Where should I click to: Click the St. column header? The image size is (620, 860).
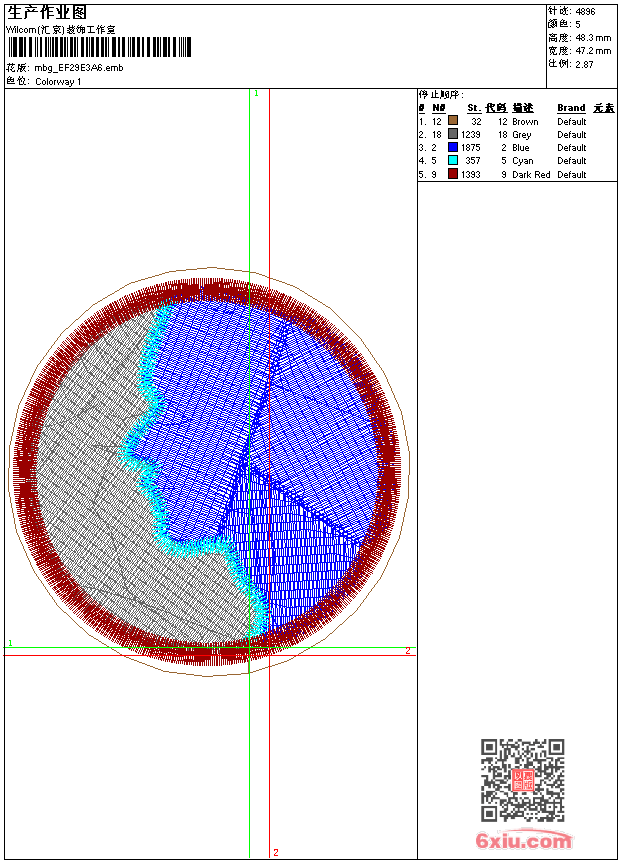(473, 108)
